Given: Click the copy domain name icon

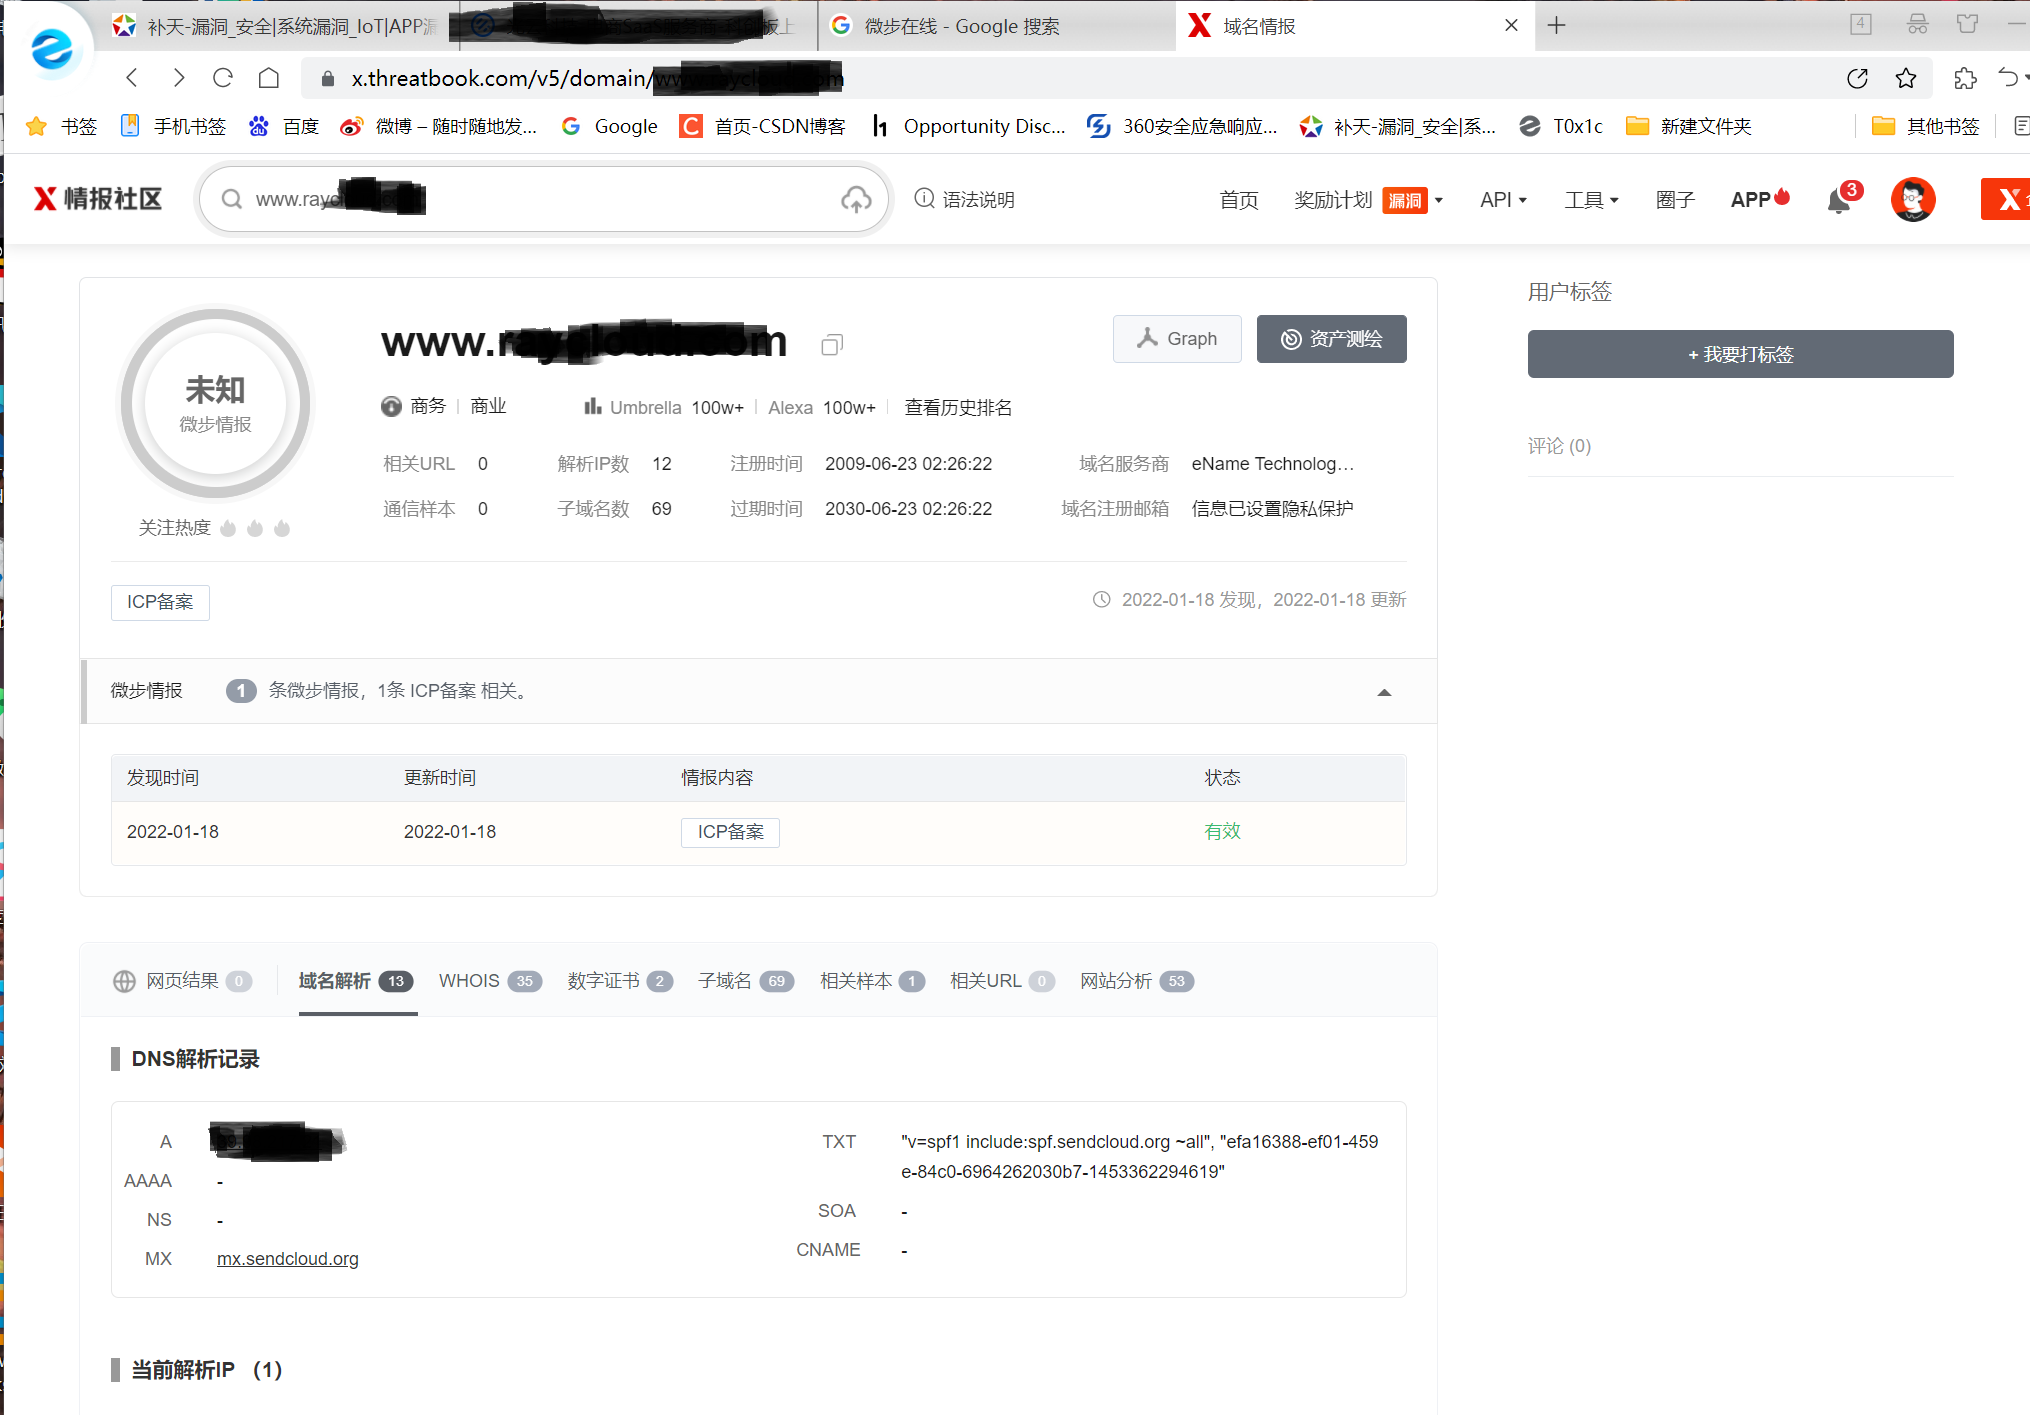Looking at the screenshot, I should [x=831, y=345].
